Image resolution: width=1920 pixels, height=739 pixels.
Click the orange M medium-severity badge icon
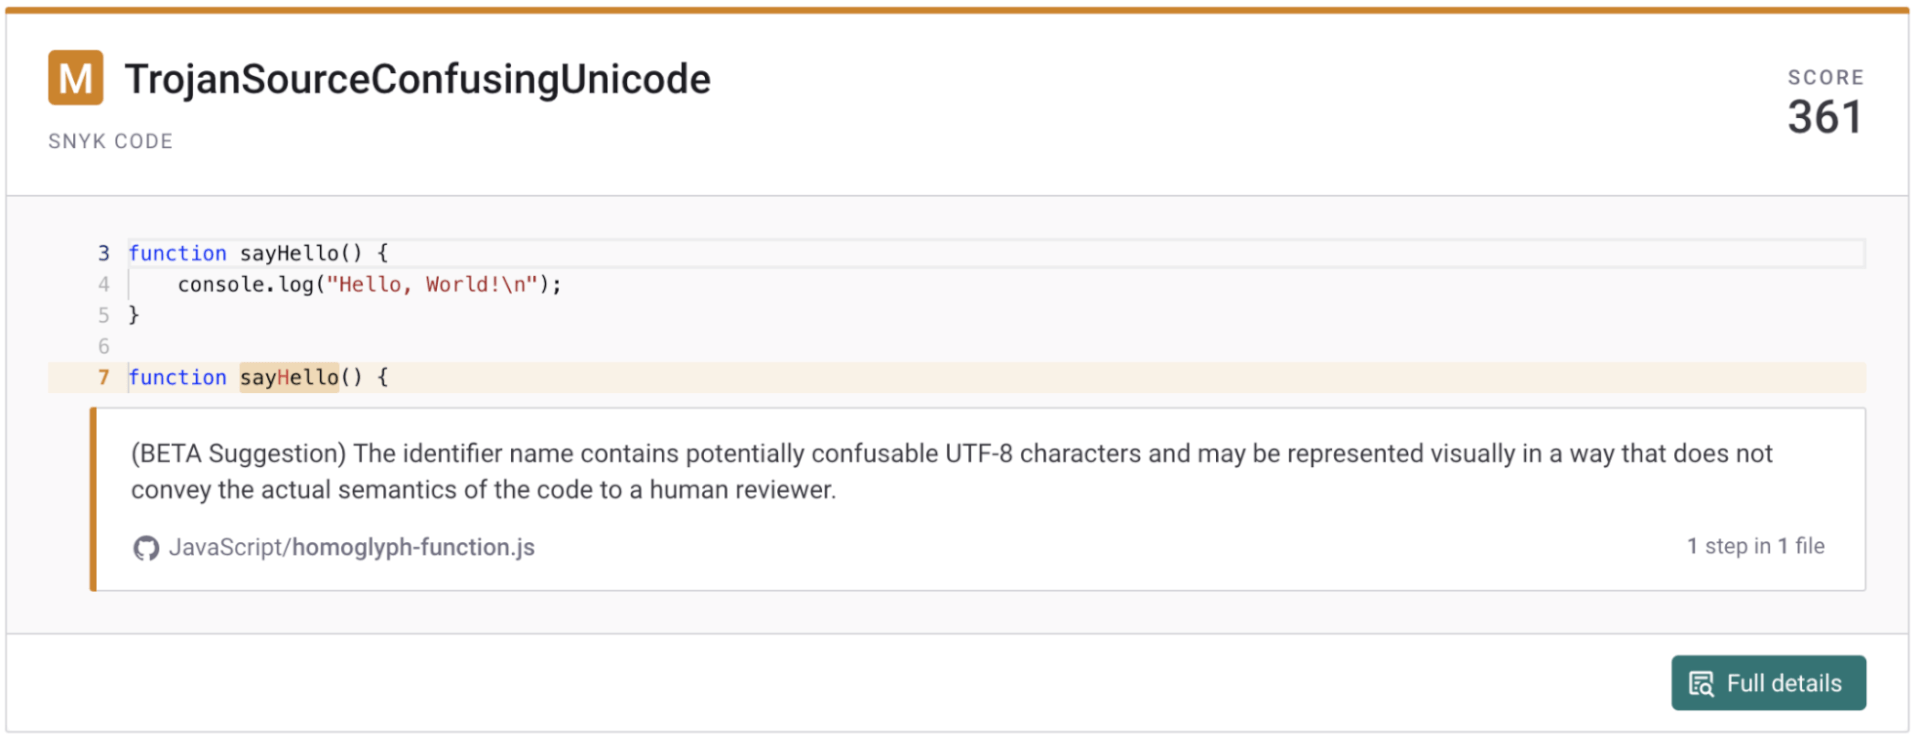[74, 77]
